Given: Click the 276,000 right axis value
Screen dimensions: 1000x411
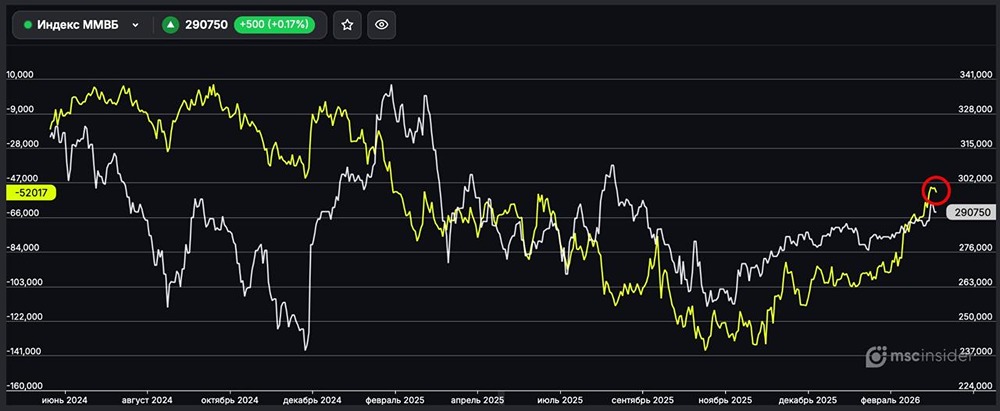Looking at the screenshot, I should [x=976, y=248].
